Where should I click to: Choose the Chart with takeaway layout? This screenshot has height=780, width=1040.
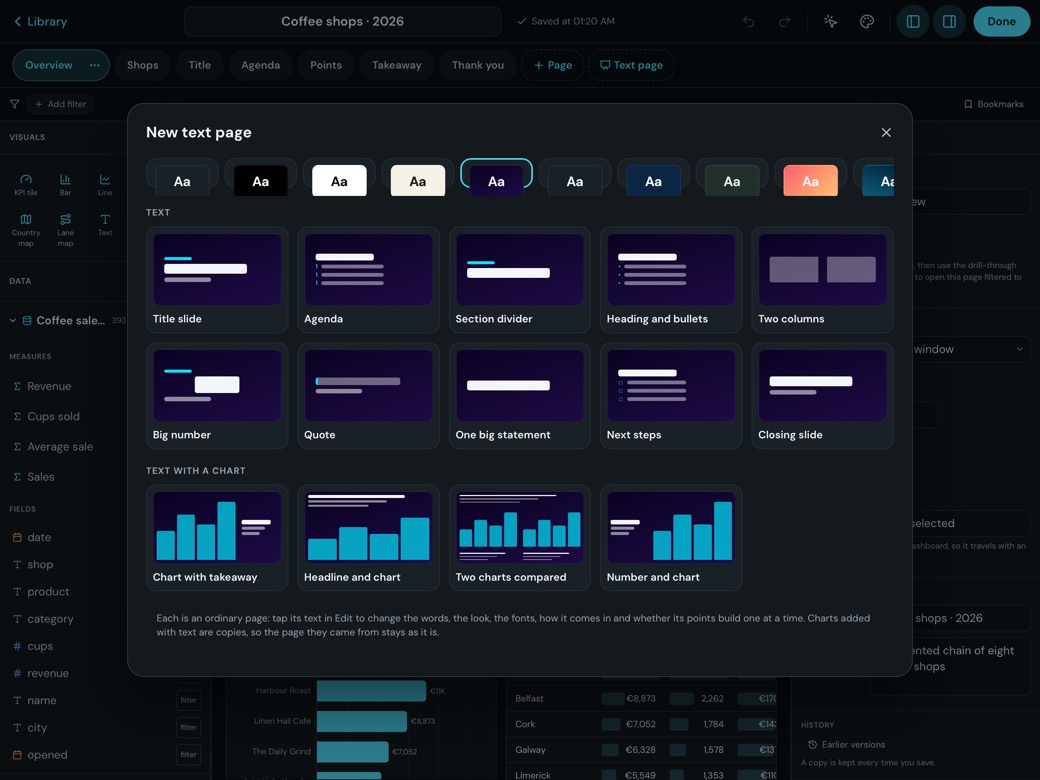click(x=217, y=538)
